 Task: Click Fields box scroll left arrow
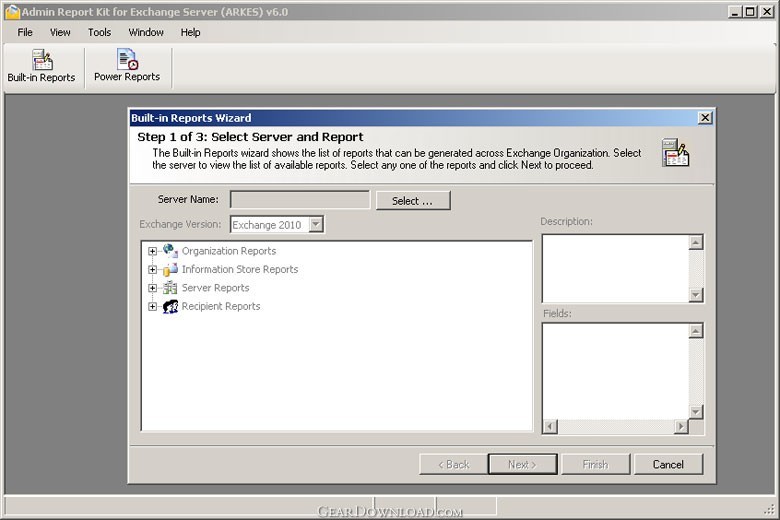pos(550,426)
